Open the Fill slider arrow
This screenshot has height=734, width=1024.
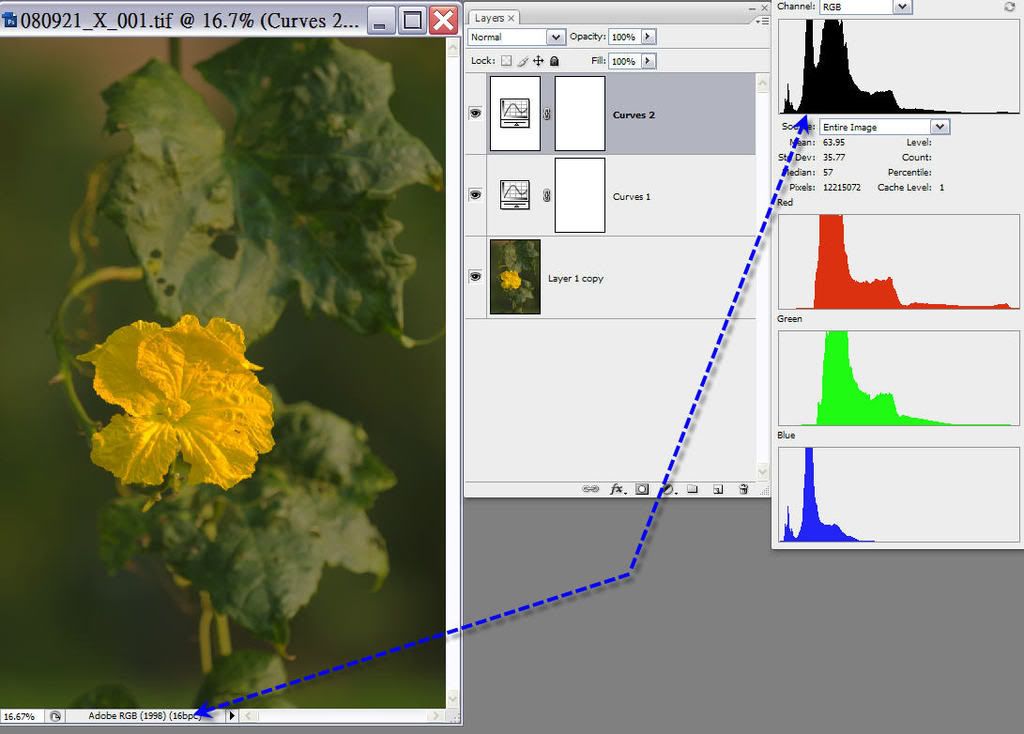click(648, 61)
